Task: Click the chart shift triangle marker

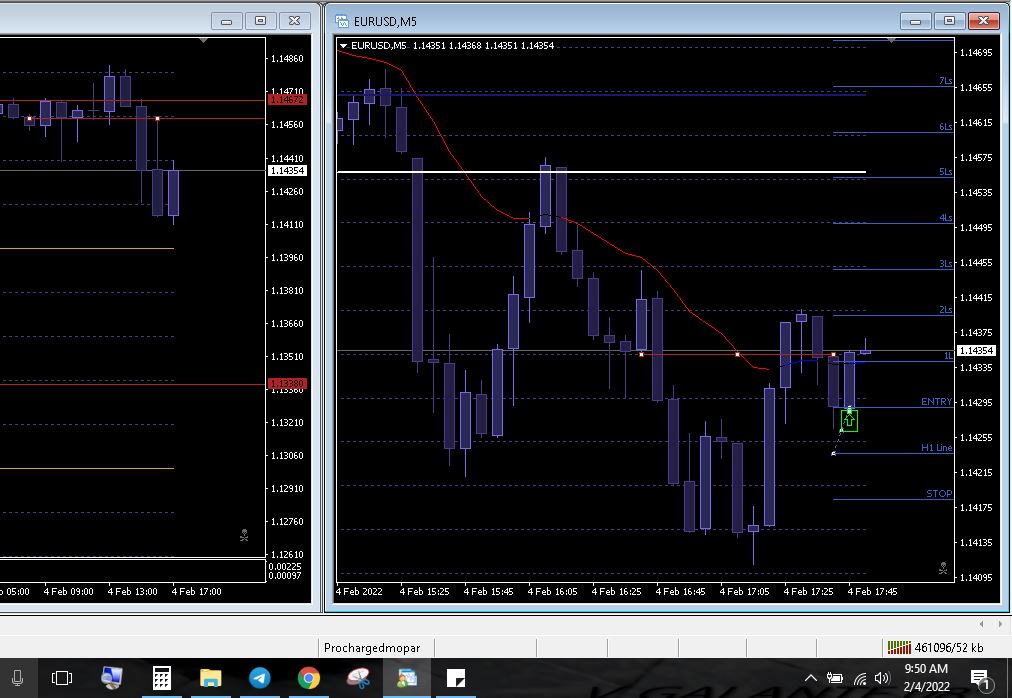Action: [x=892, y=41]
